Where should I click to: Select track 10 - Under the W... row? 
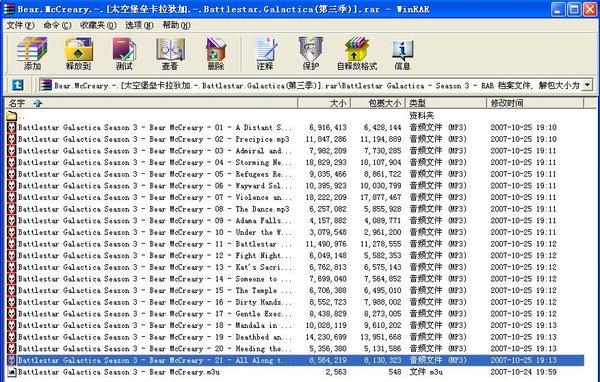[295, 232]
